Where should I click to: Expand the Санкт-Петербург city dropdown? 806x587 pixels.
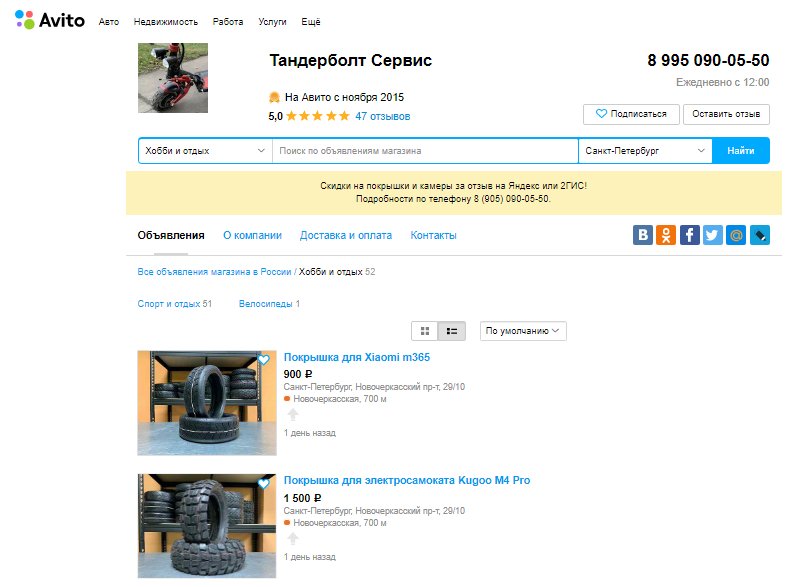pyautogui.click(x=645, y=151)
